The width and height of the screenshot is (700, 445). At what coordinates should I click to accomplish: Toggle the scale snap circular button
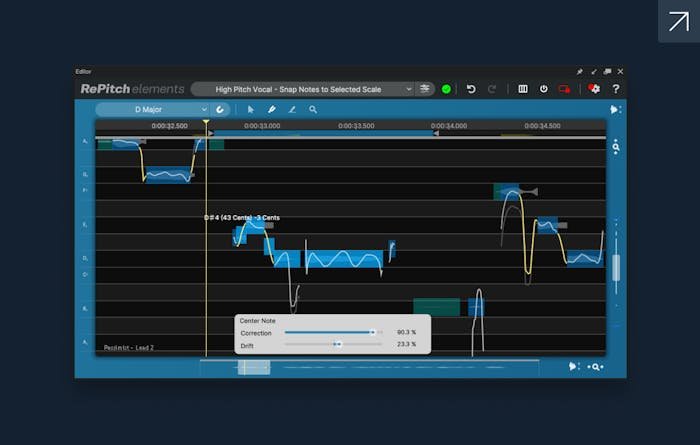coord(221,109)
